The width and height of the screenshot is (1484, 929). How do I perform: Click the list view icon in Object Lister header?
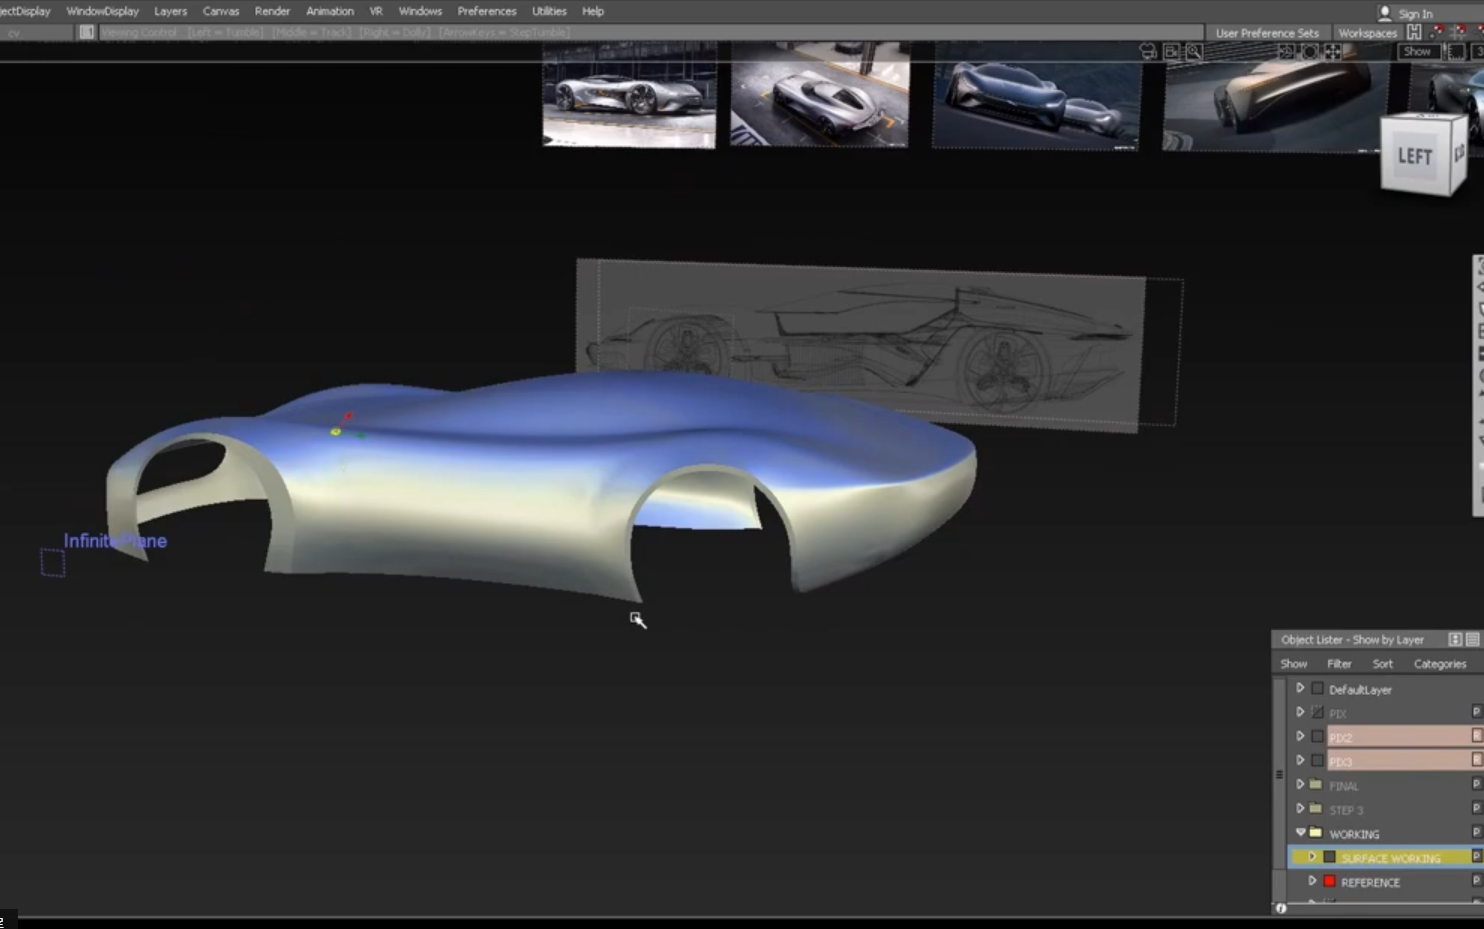click(x=1473, y=640)
